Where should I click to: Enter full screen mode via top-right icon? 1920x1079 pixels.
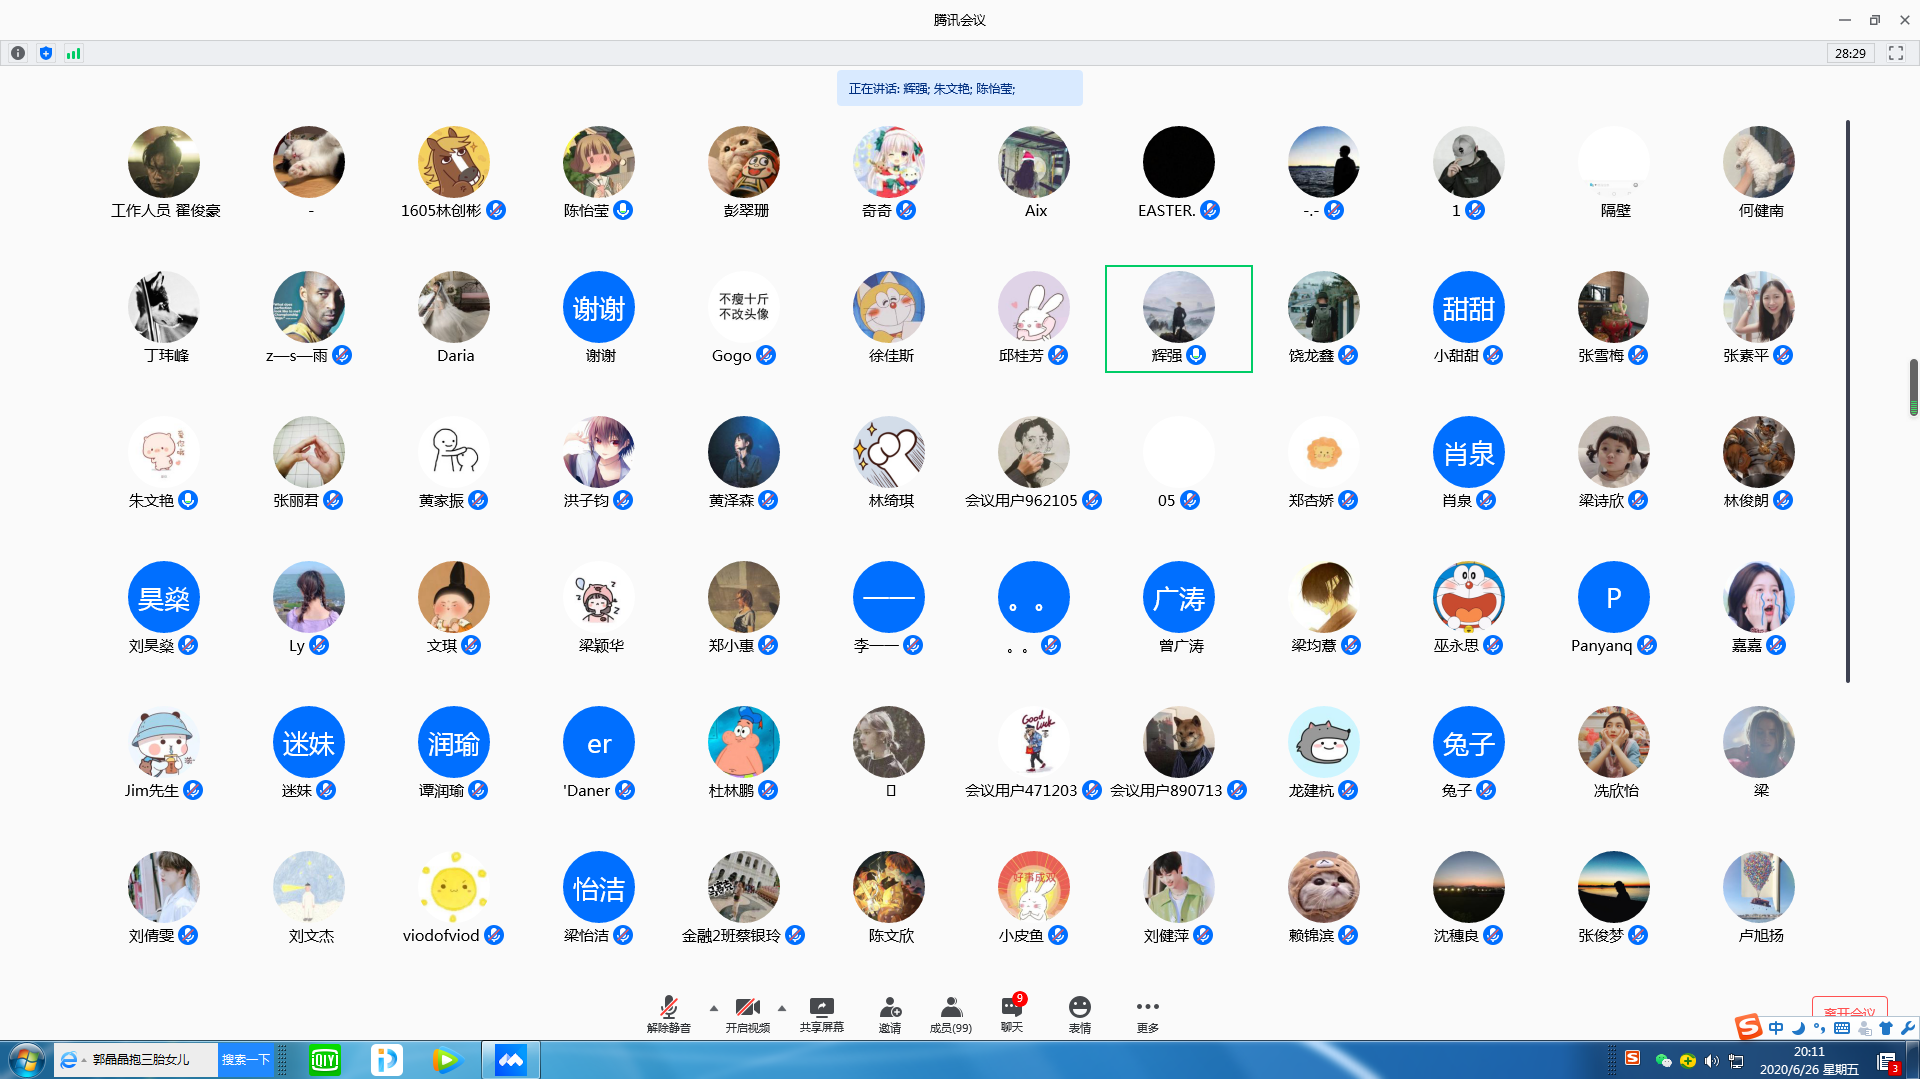tap(1895, 53)
